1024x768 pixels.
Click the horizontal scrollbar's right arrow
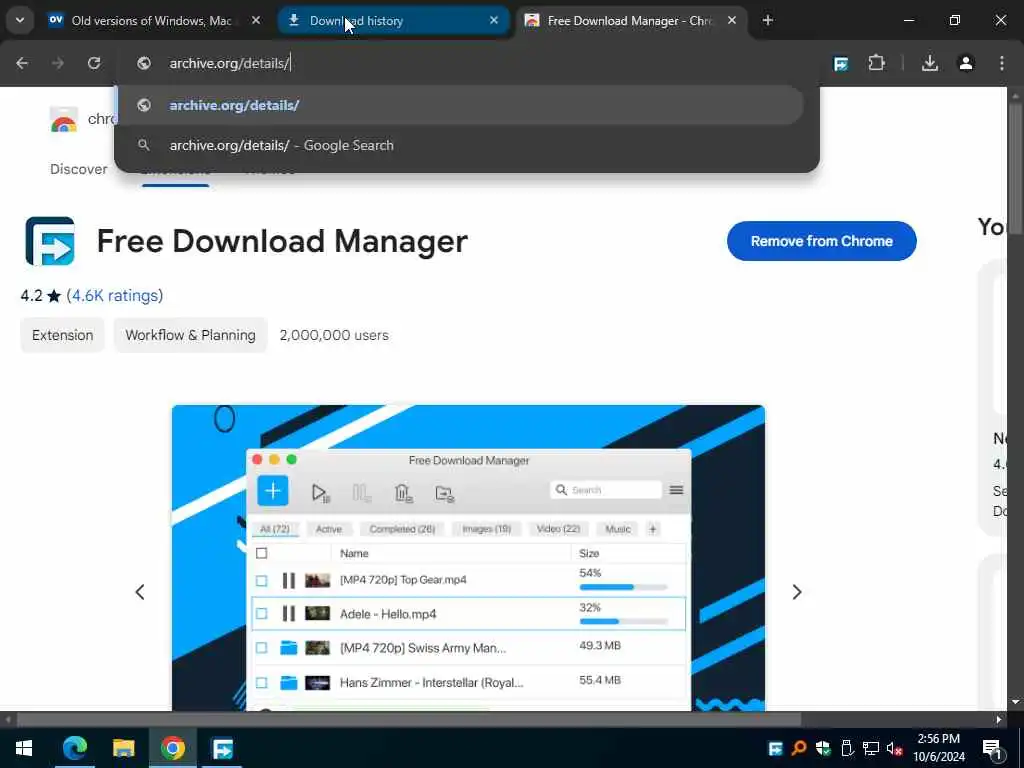(x=999, y=720)
